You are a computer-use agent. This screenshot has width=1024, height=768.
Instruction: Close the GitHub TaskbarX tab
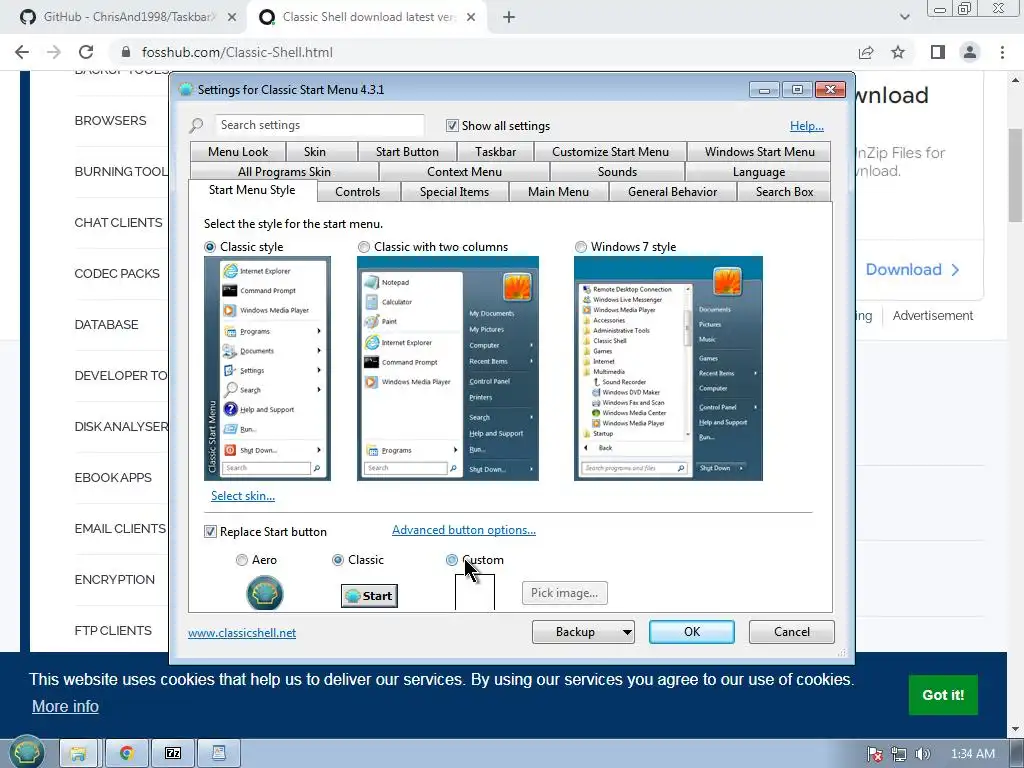[231, 17]
